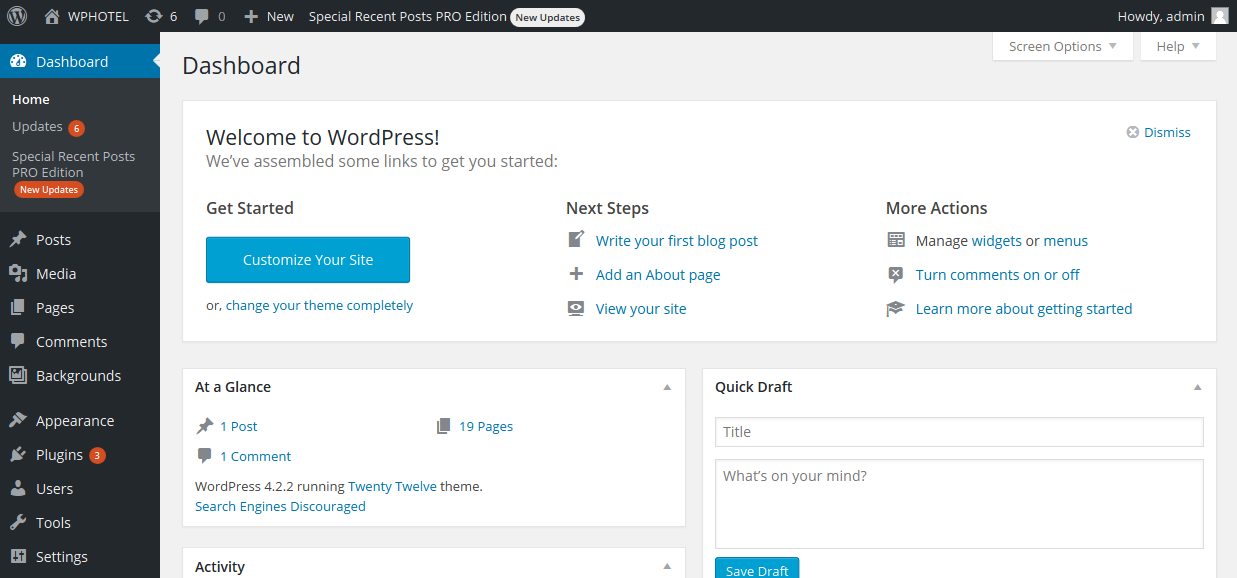Click the pencil icon beside Write first post
Viewport: 1237px width, 578px height.
coord(576,240)
